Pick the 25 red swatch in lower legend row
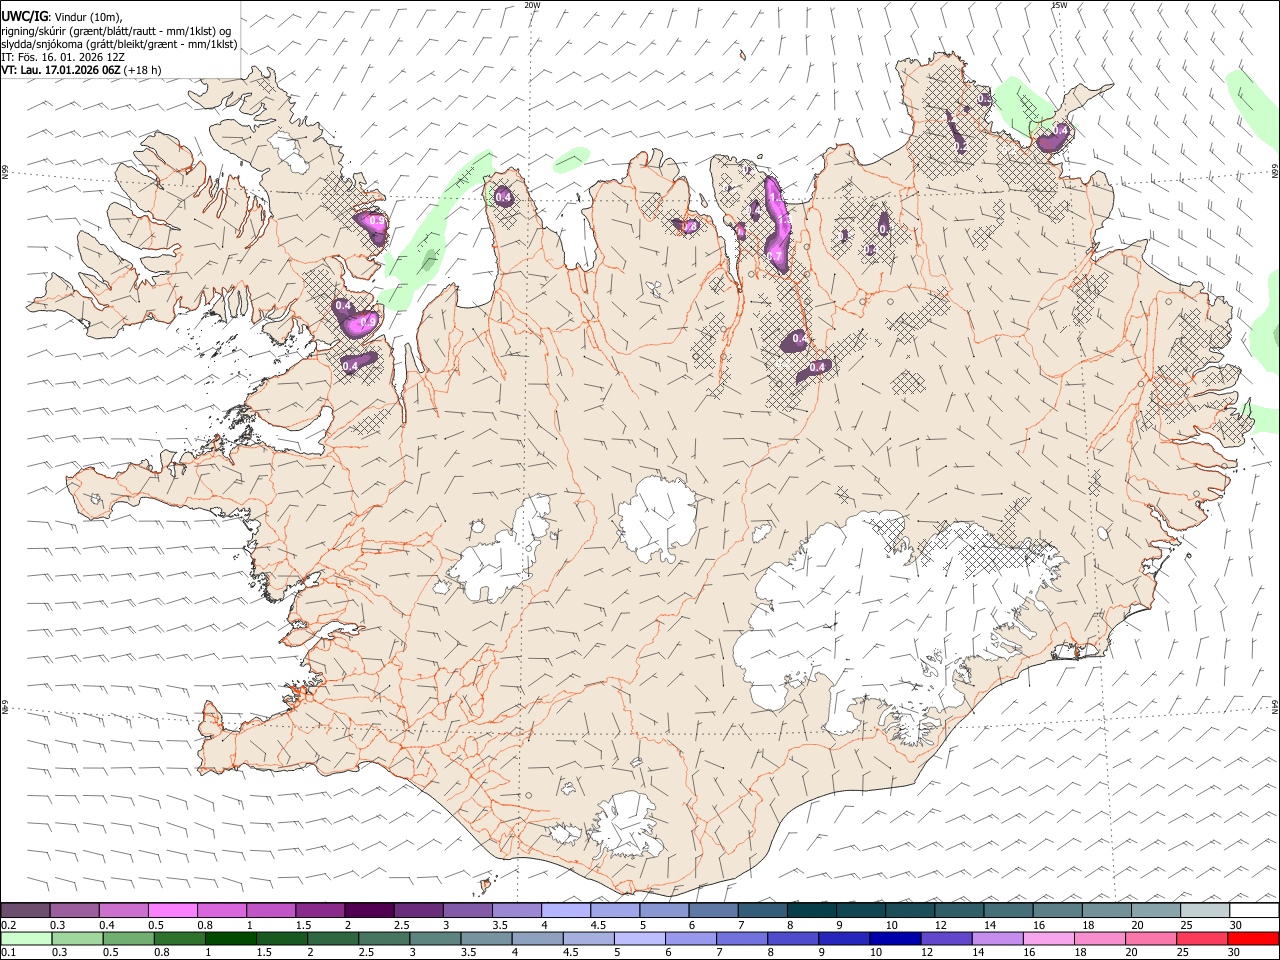The height and width of the screenshot is (960, 1280). coord(1203,938)
